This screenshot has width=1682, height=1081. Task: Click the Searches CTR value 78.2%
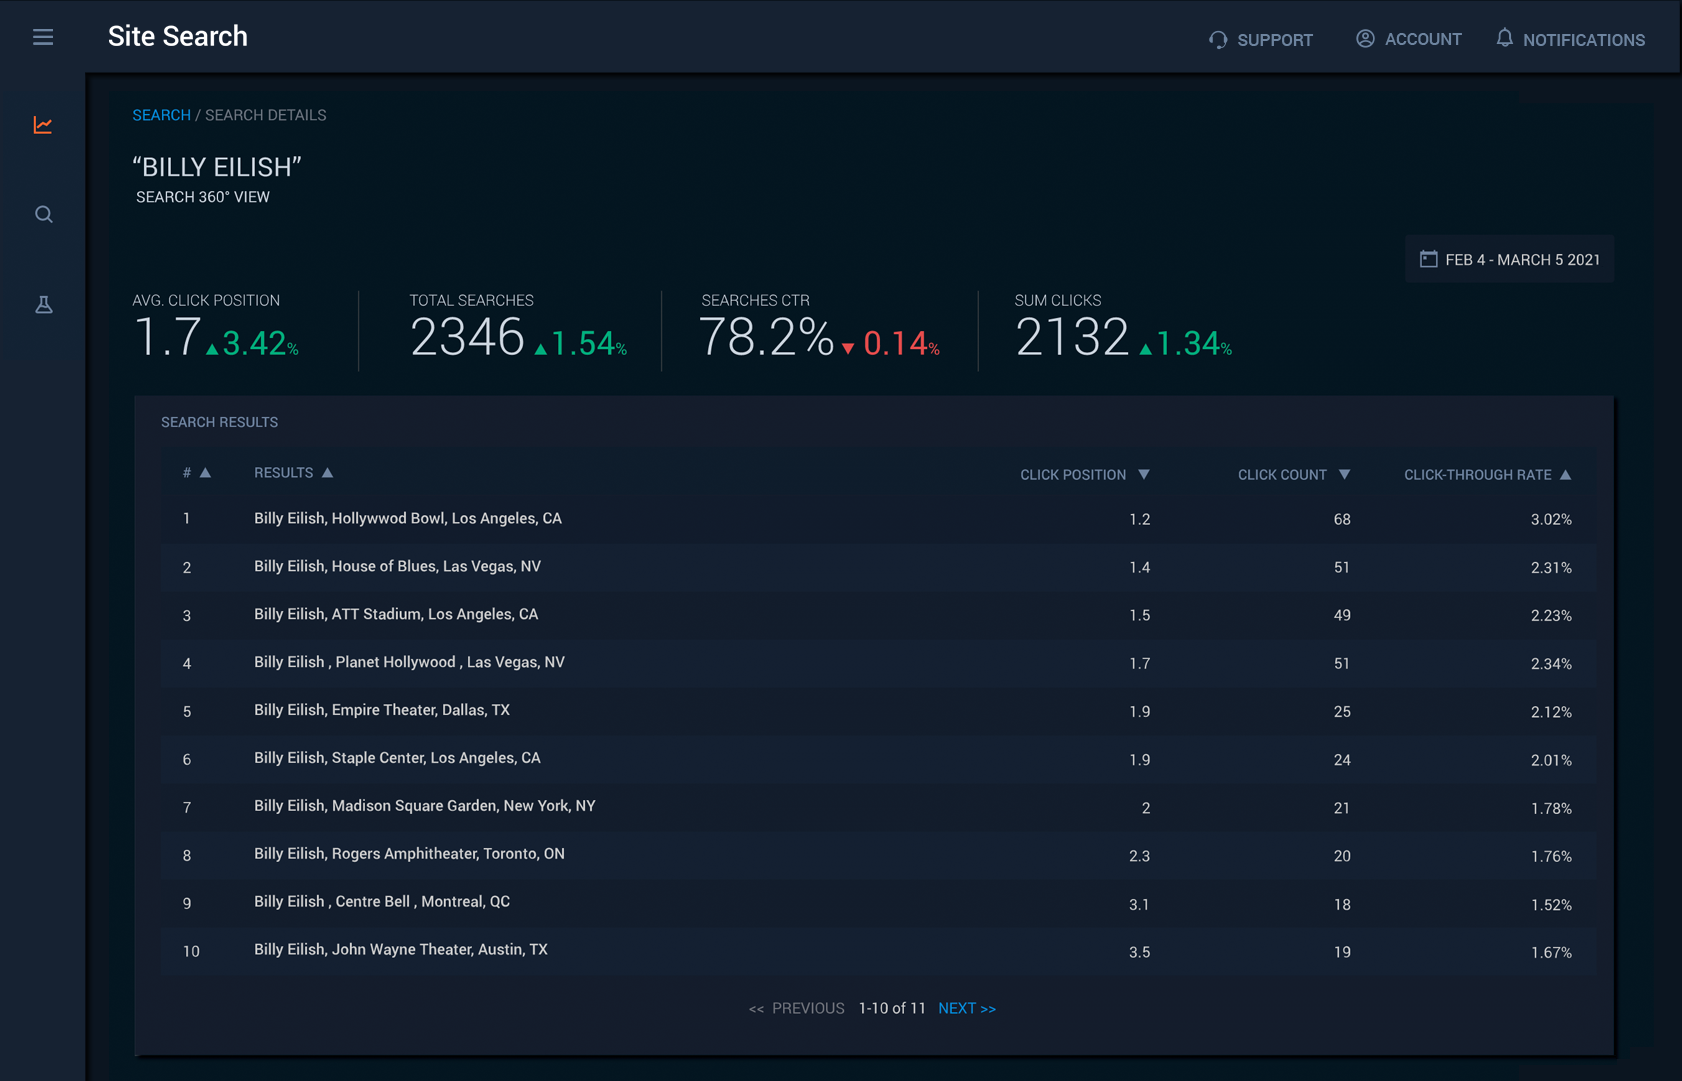point(766,337)
